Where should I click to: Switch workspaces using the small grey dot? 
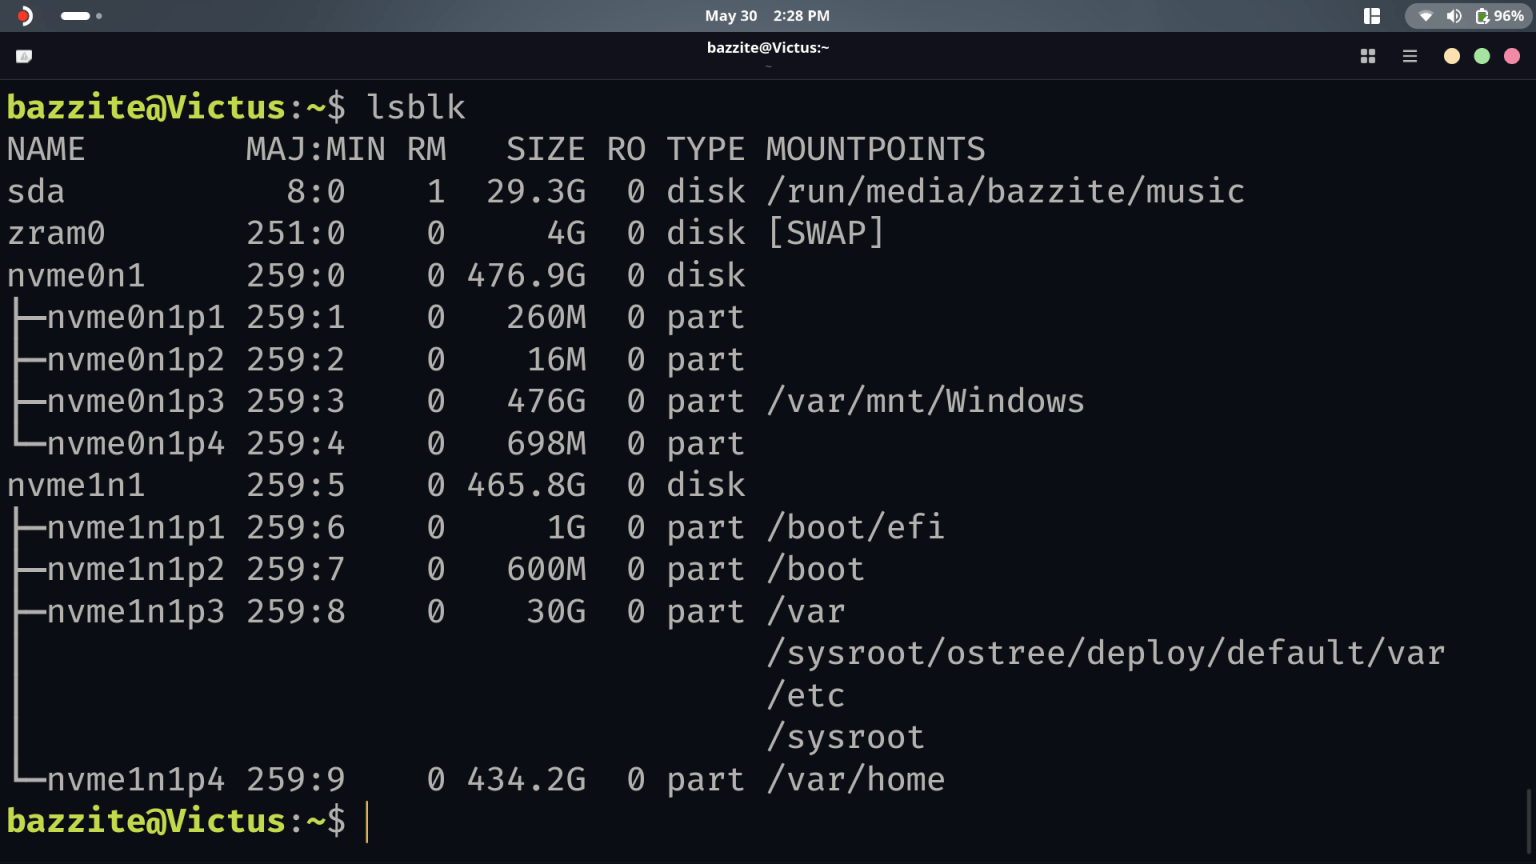[98, 16]
